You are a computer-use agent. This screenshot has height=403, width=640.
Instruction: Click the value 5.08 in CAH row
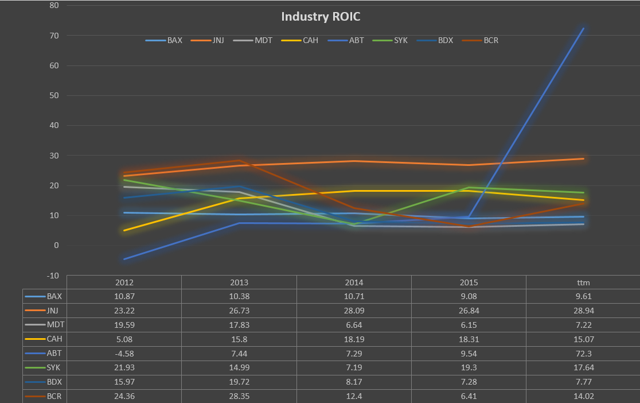click(x=124, y=339)
